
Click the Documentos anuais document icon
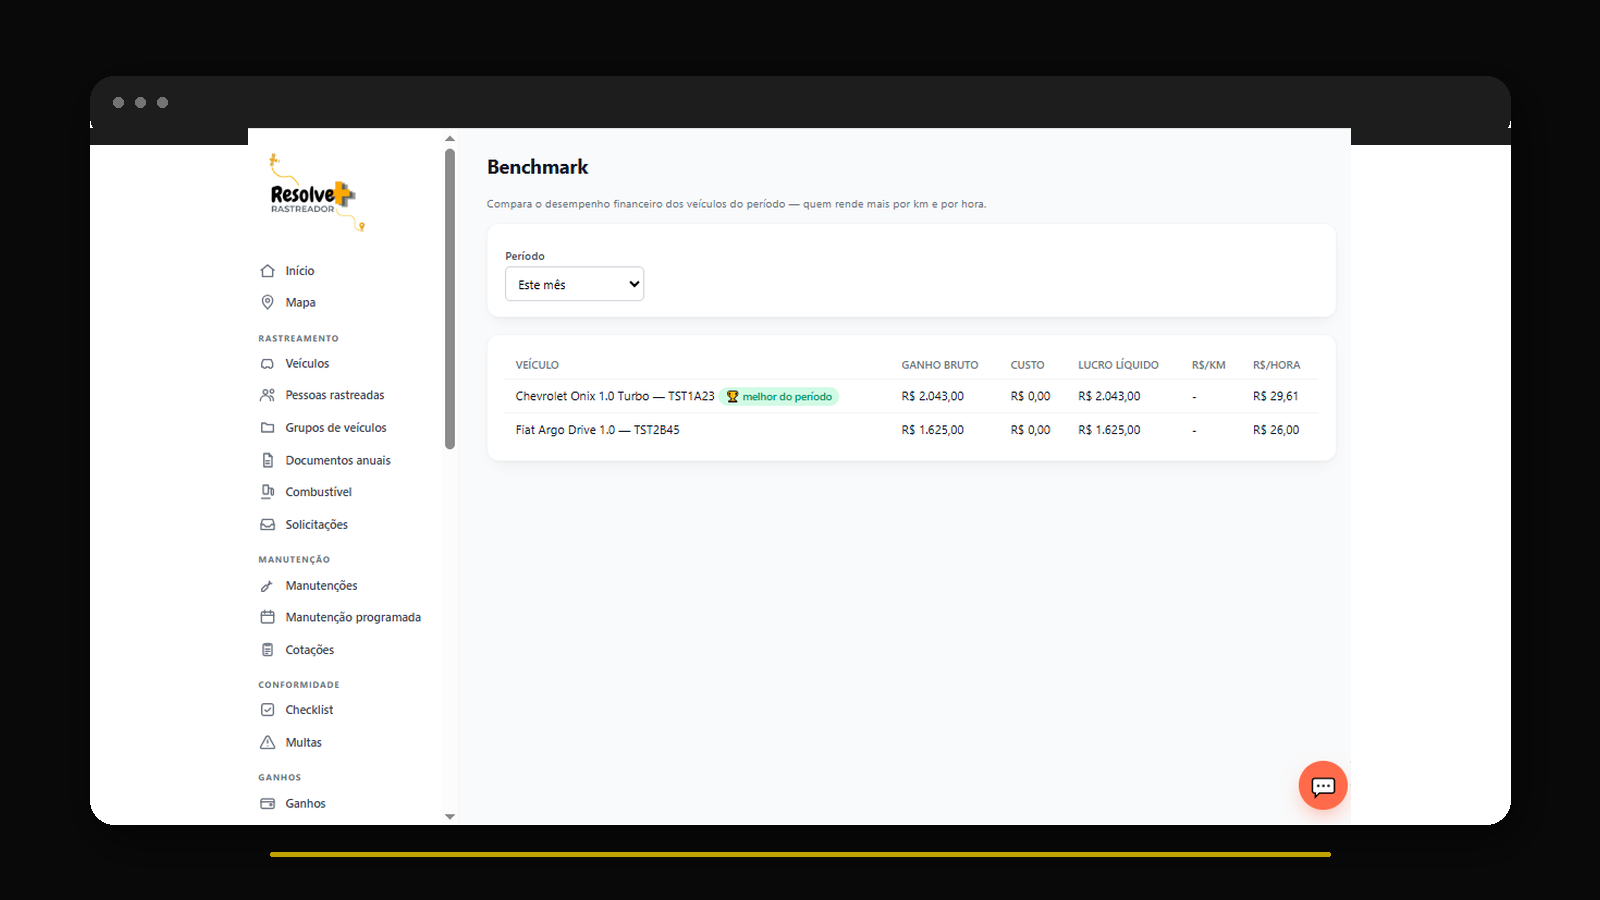[267, 460]
